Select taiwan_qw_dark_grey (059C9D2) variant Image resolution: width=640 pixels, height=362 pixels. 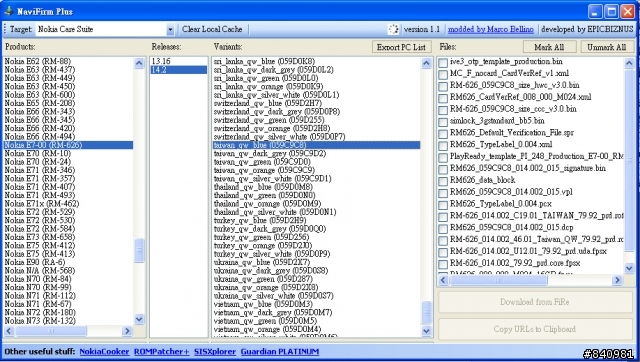tap(316, 153)
